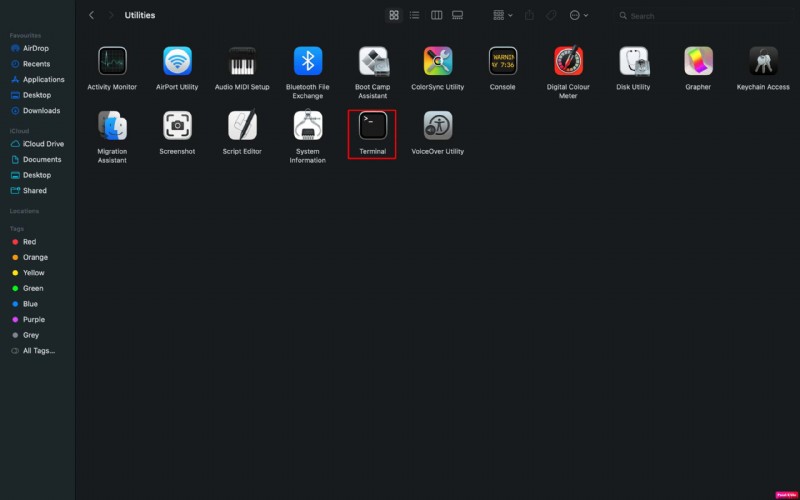Screen dimensions: 800x500
Task: Click the Edit Tags toolbar button
Action: coord(551,15)
